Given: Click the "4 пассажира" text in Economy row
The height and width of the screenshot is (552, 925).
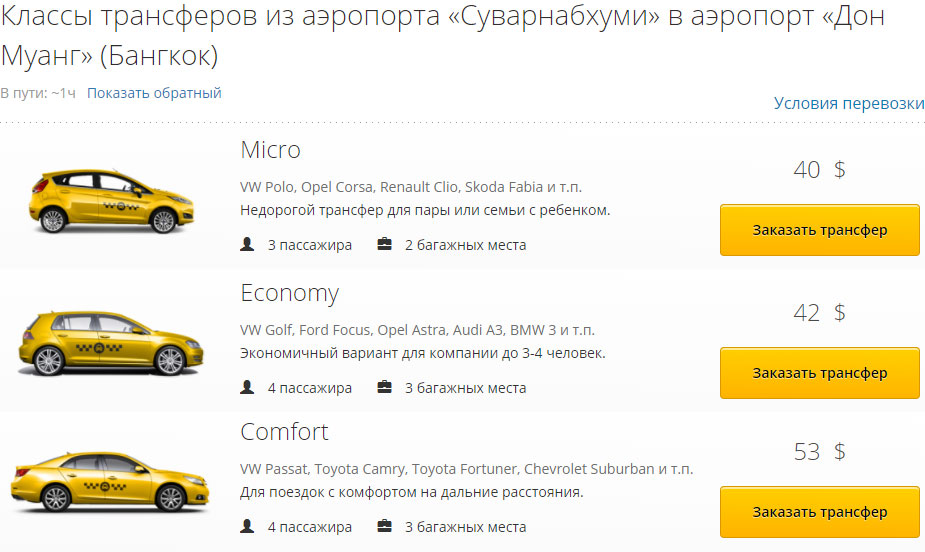Looking at the screenshot, I should 309,388.
